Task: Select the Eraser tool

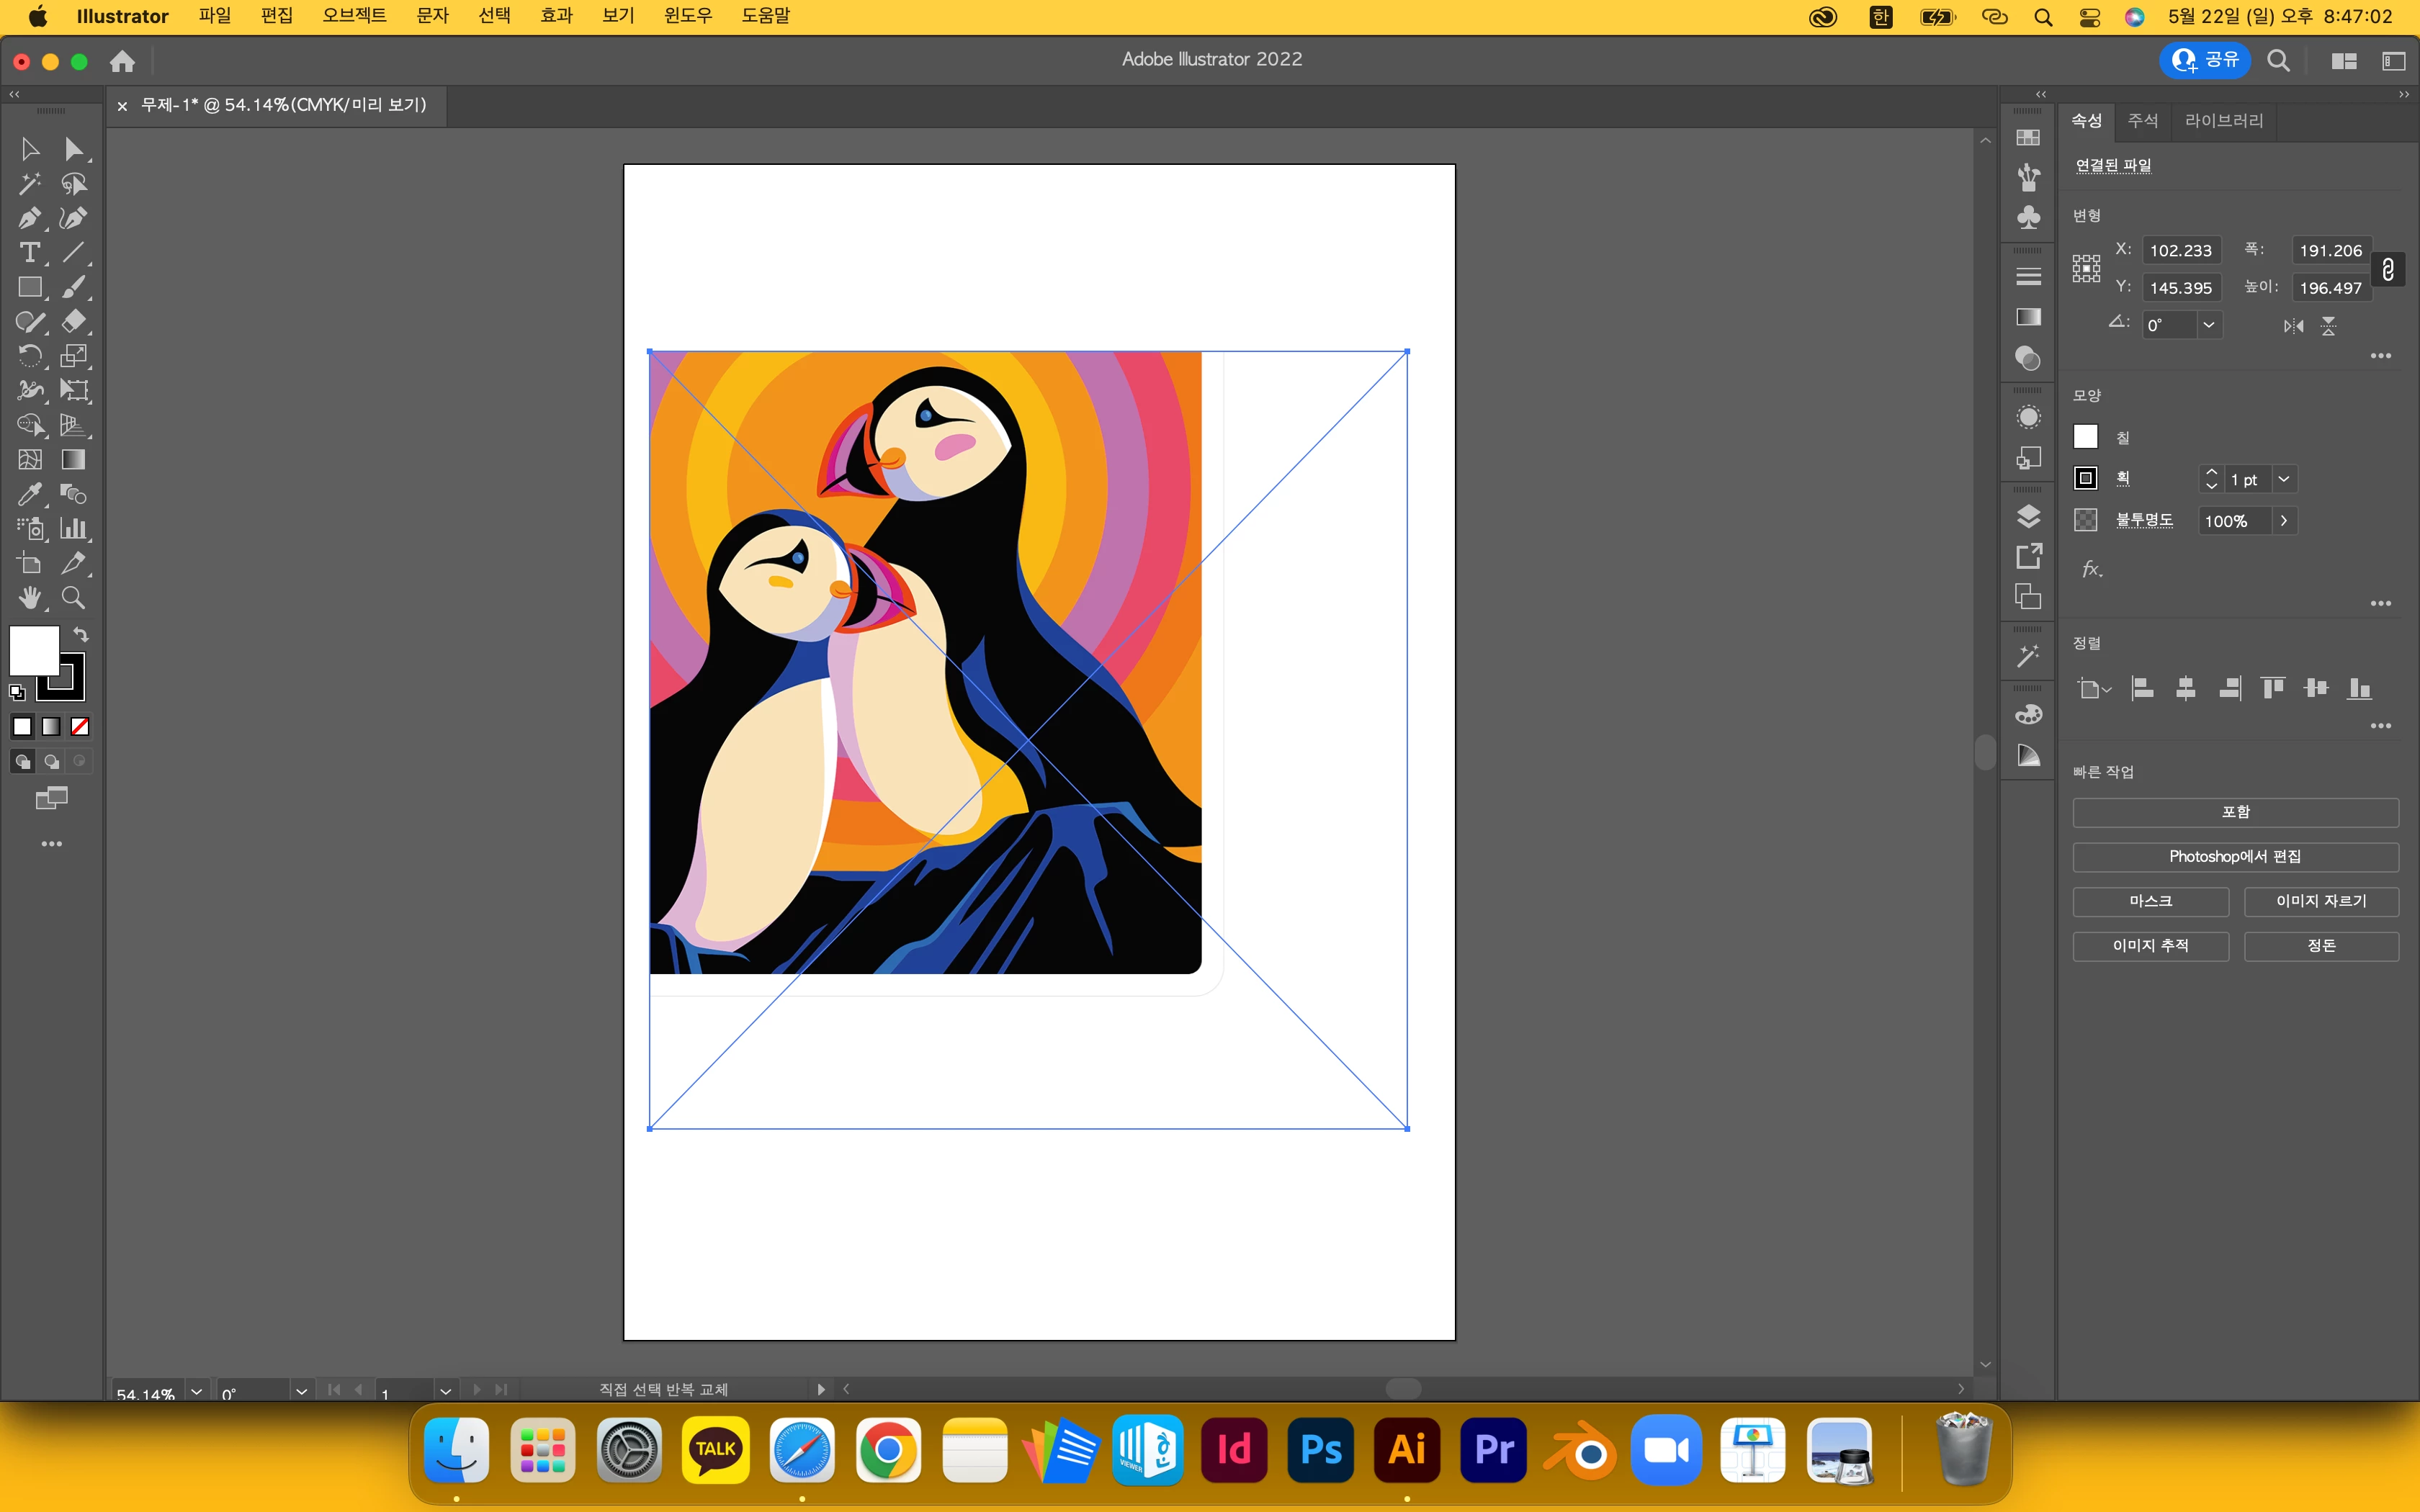Action: (x=74, y=322)
